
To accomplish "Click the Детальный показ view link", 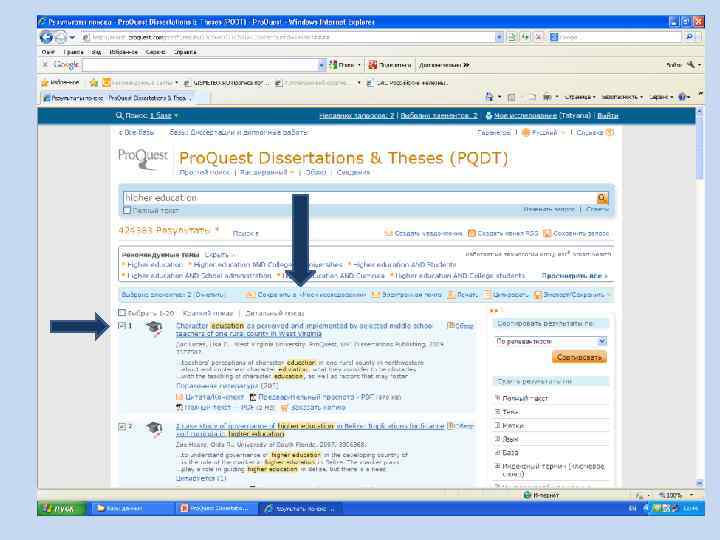I will click(x=275, y=313).
